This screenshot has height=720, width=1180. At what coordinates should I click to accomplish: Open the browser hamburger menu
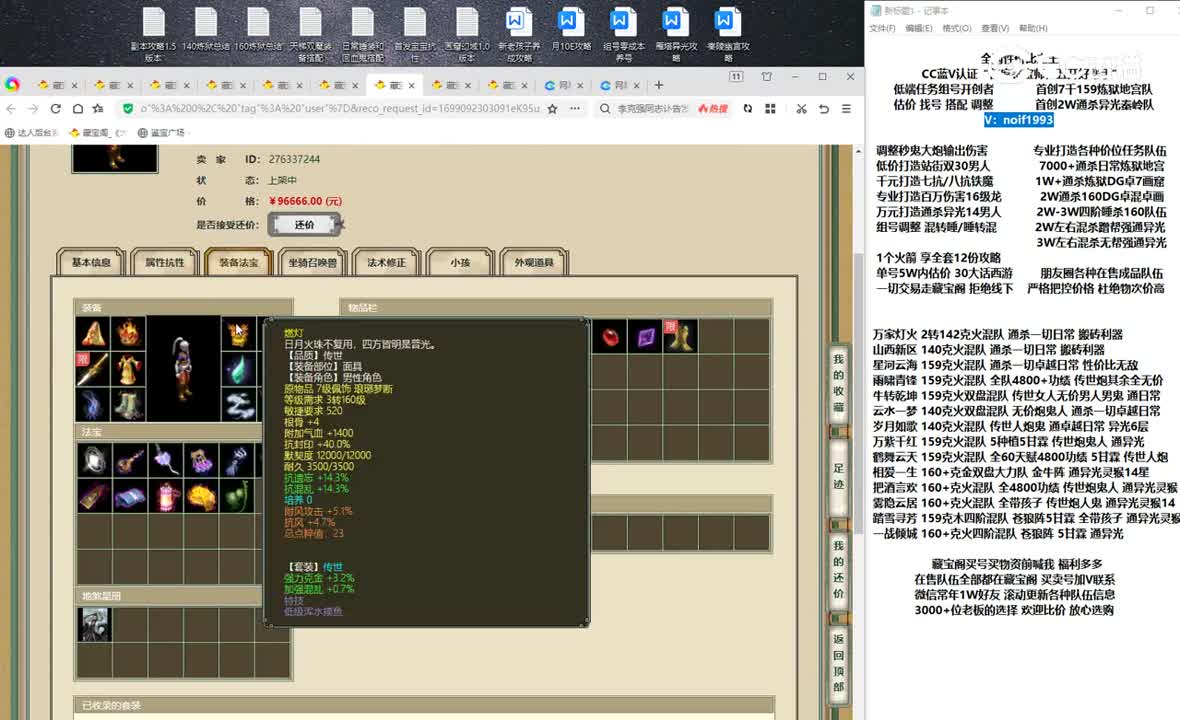click(x=847, y=109)
